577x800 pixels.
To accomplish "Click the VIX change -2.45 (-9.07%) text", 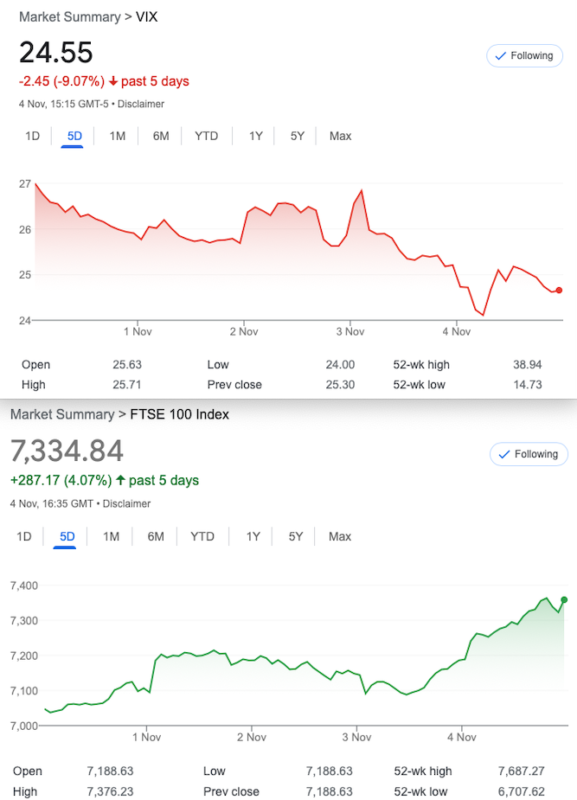I will 62,82.
